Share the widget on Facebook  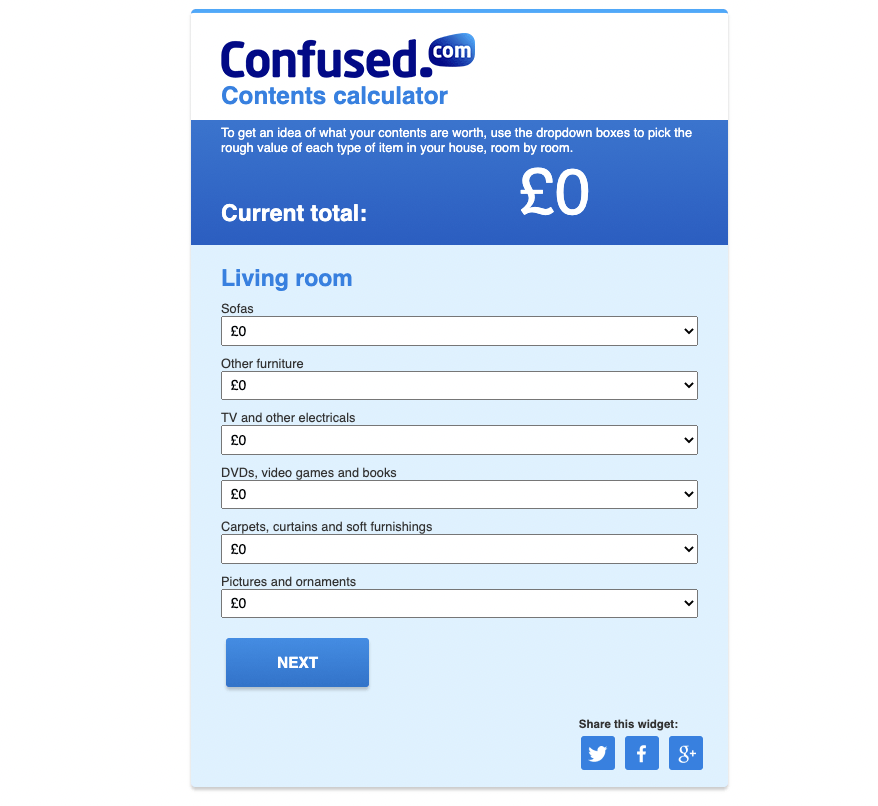coord(642,754)
